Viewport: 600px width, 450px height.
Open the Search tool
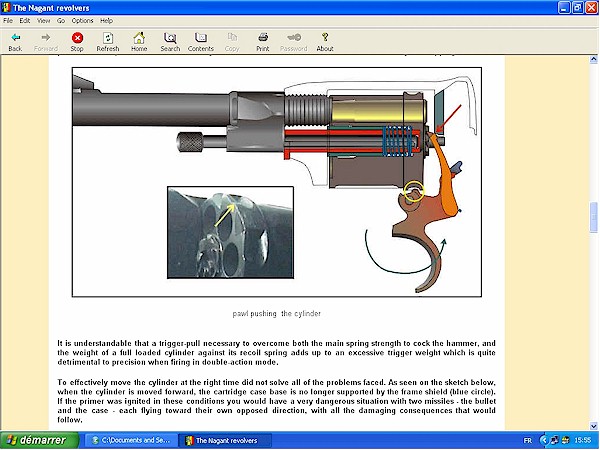pyautogui.click(x=170, y=41)
